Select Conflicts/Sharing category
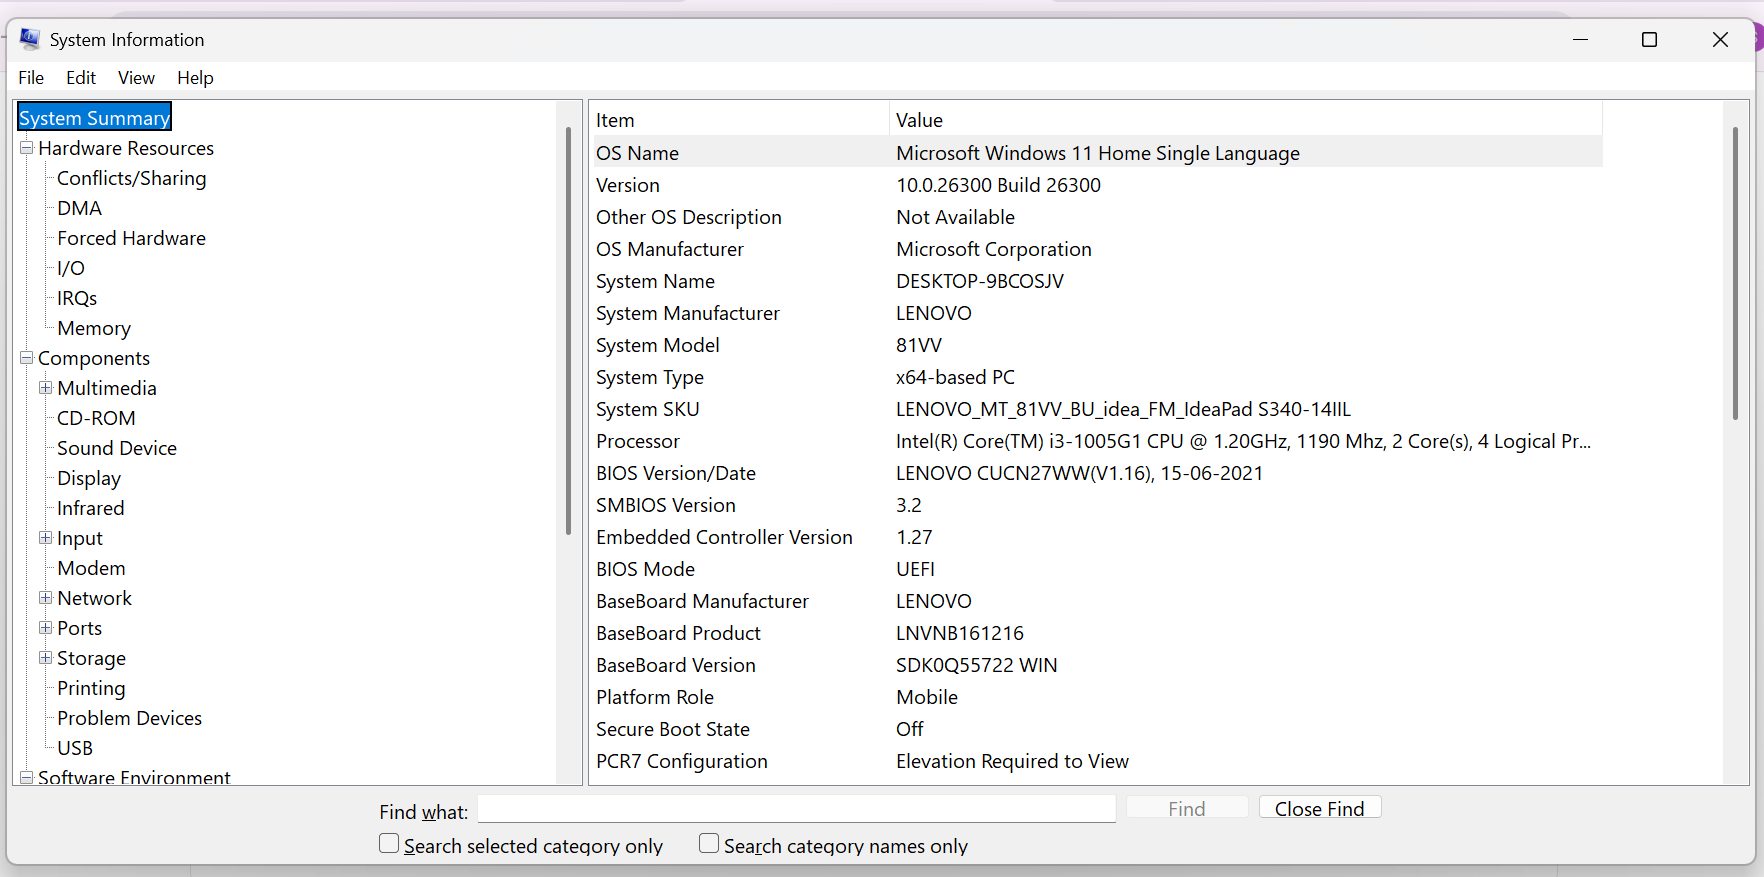1764x877 pixels. 132,178
